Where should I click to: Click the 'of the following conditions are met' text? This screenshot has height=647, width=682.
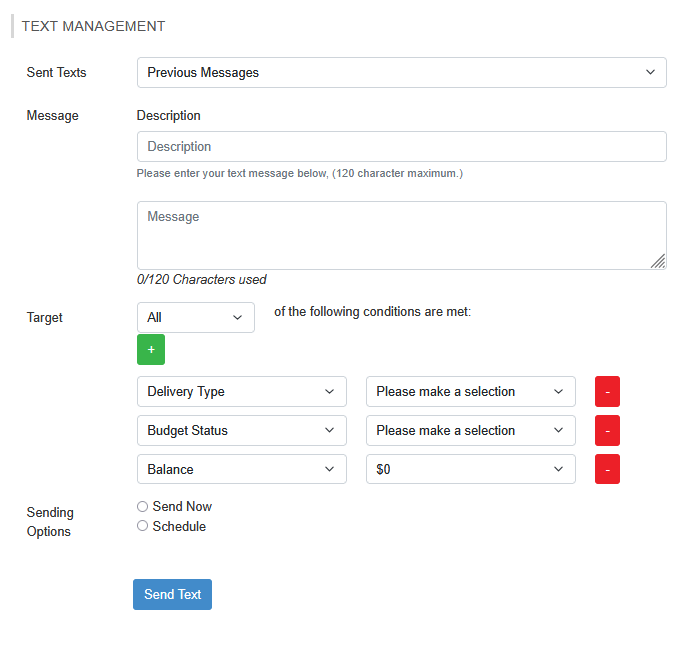click(372, 312)
